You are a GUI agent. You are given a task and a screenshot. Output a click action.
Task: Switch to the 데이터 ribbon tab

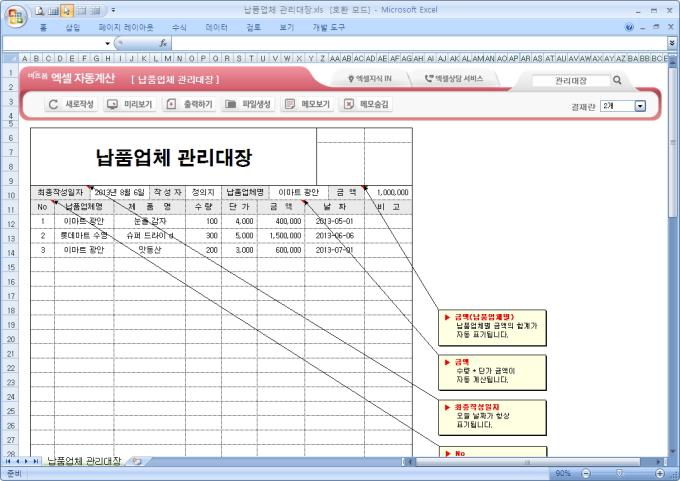pos(215,28)
